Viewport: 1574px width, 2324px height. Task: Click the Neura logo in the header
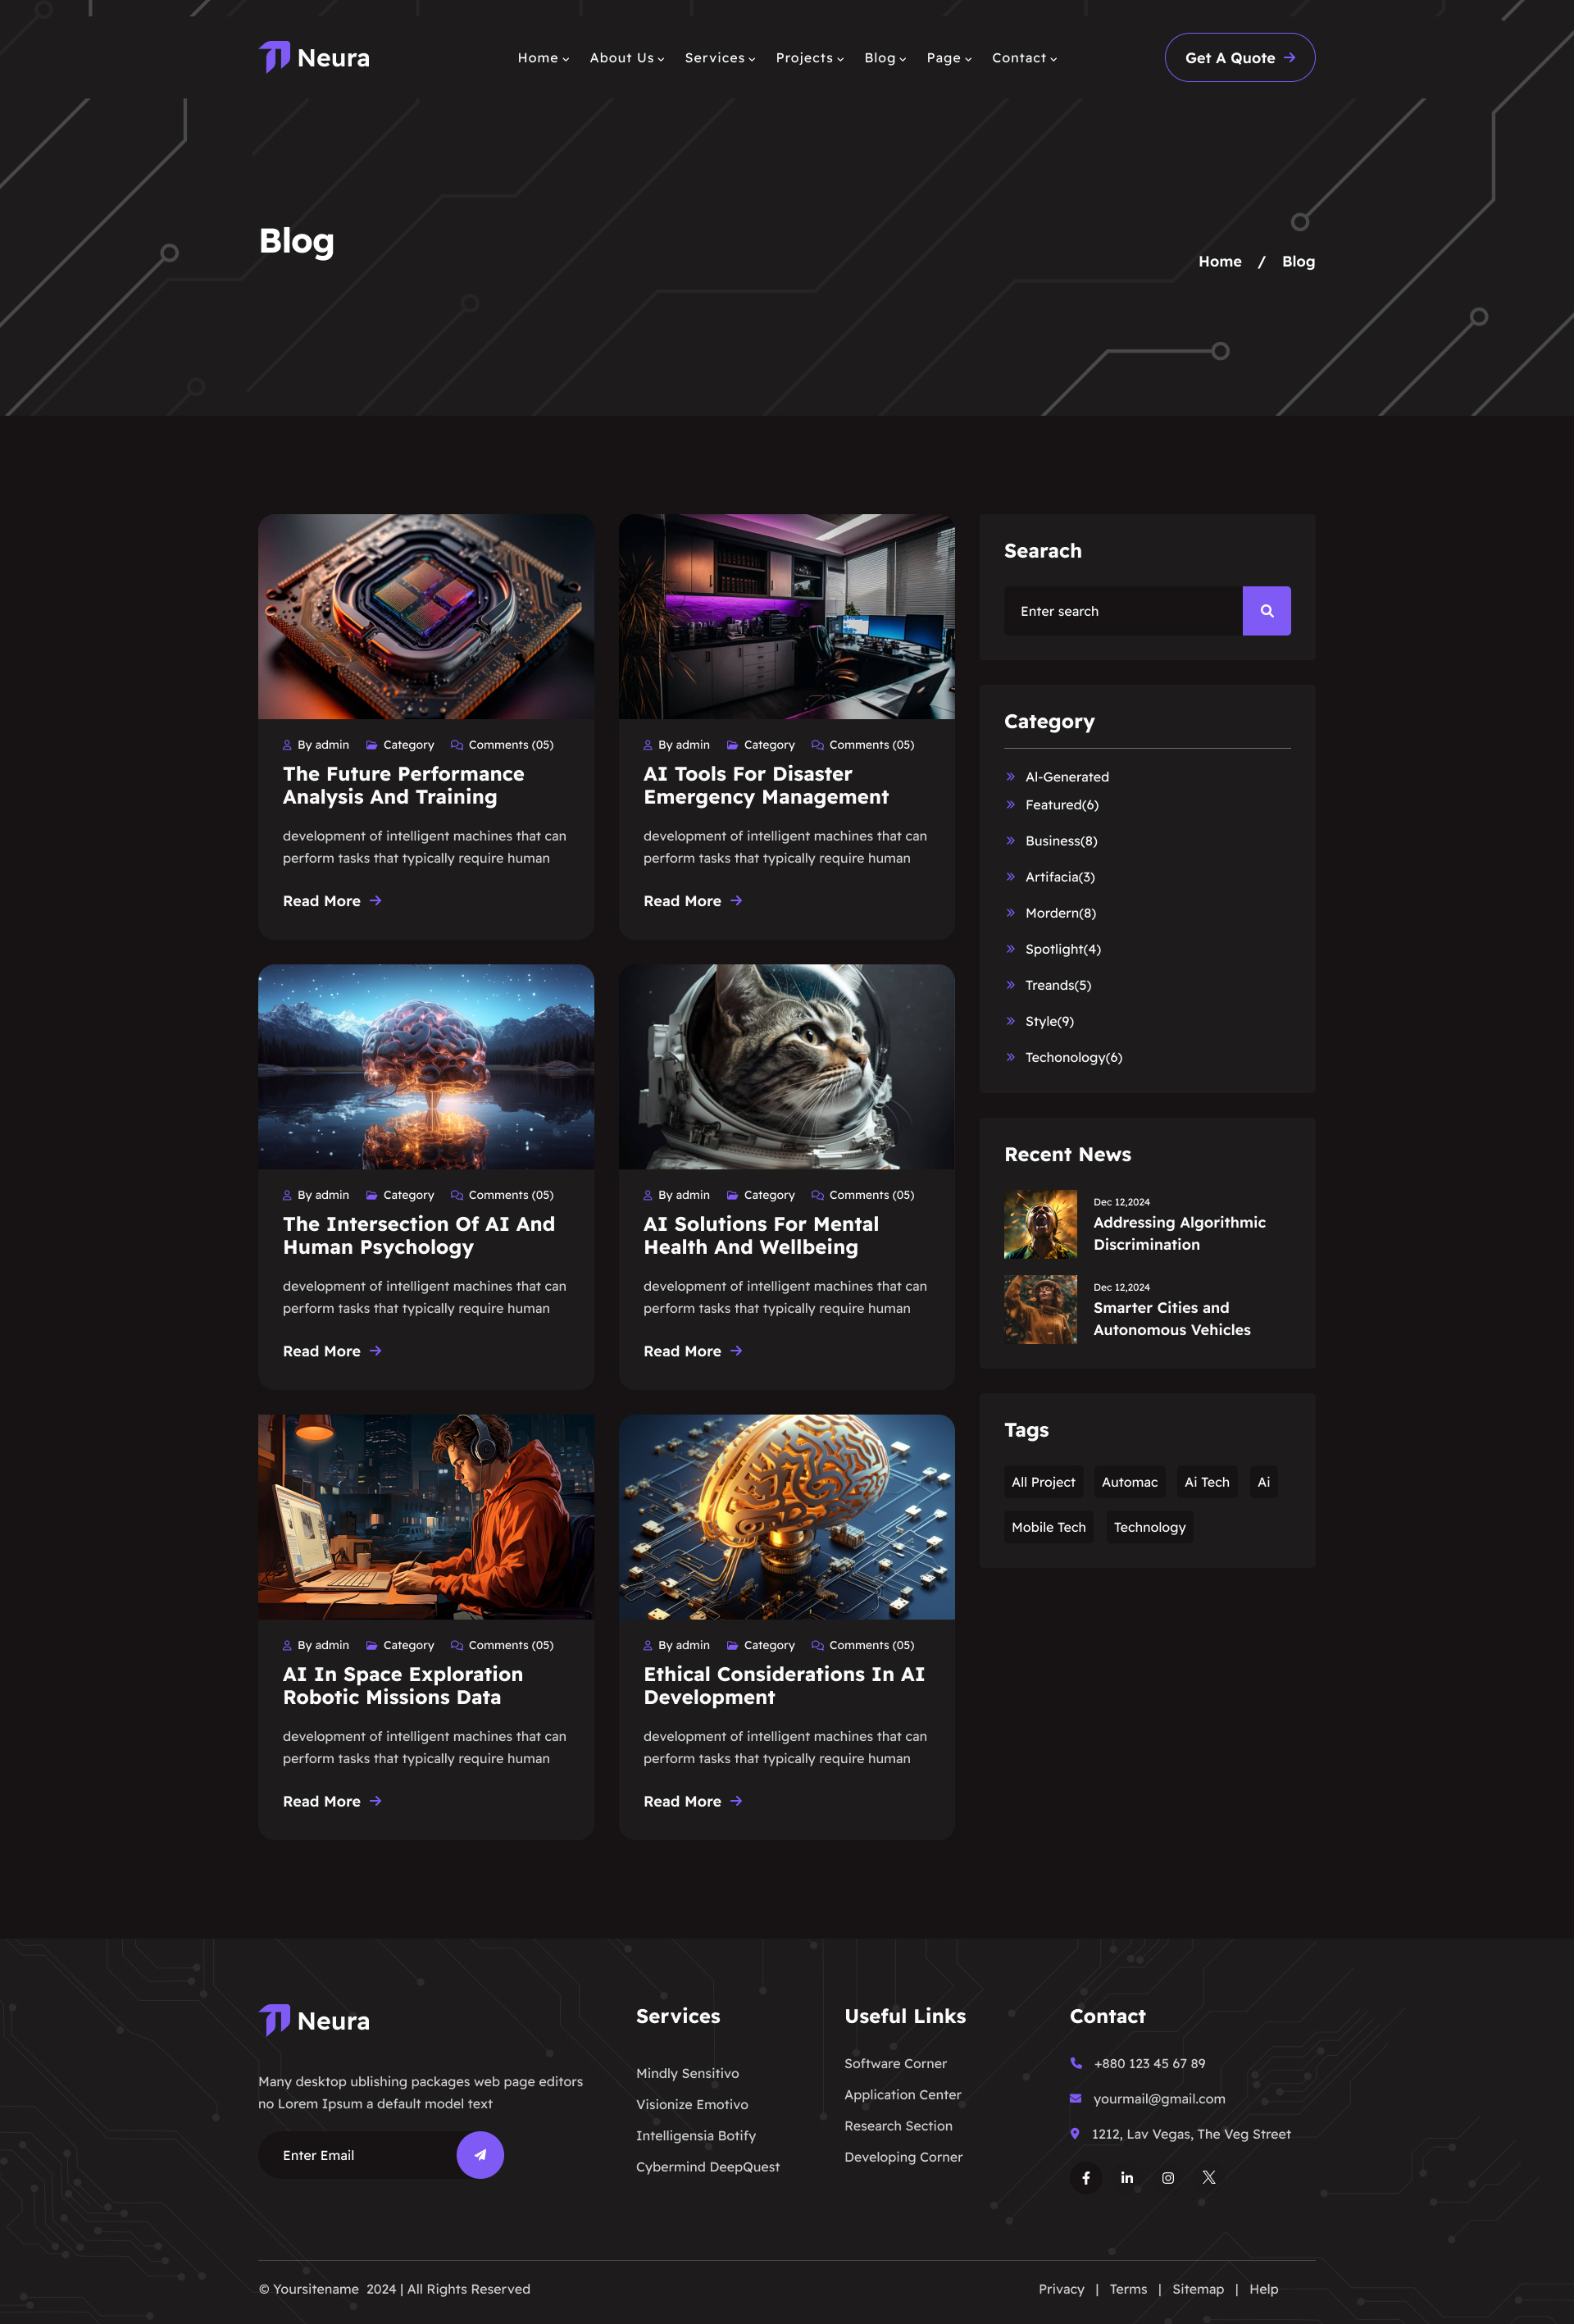[x=313, y=57]
